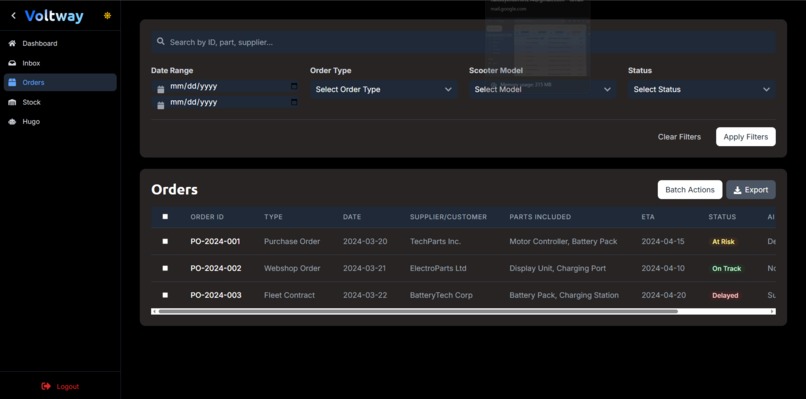Click date 2024-03-22 cell
Viewport: 806px width, 399px height.
pyautogui.click(x=365, y=295)
